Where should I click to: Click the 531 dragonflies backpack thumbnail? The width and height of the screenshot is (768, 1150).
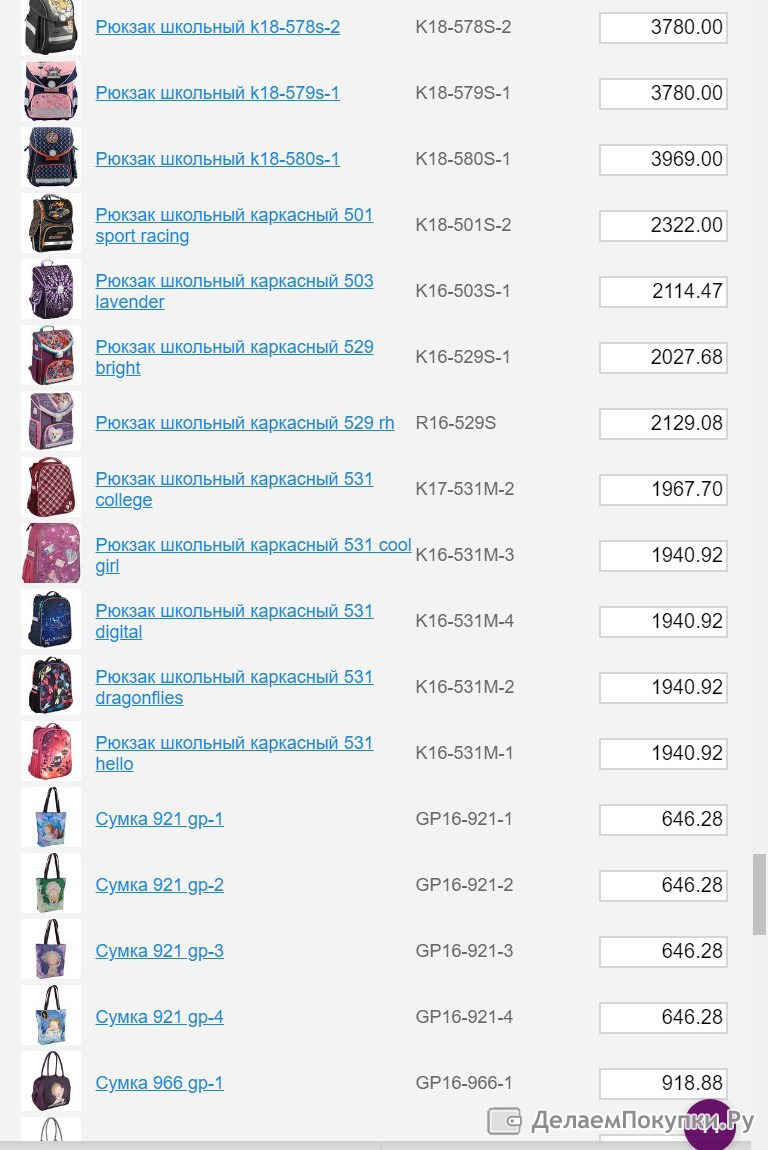point(51,686)
